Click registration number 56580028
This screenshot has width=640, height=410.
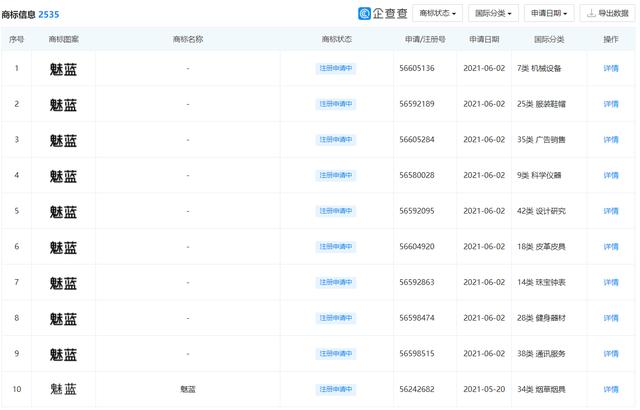pyautogui.click(x=417, y=175)
